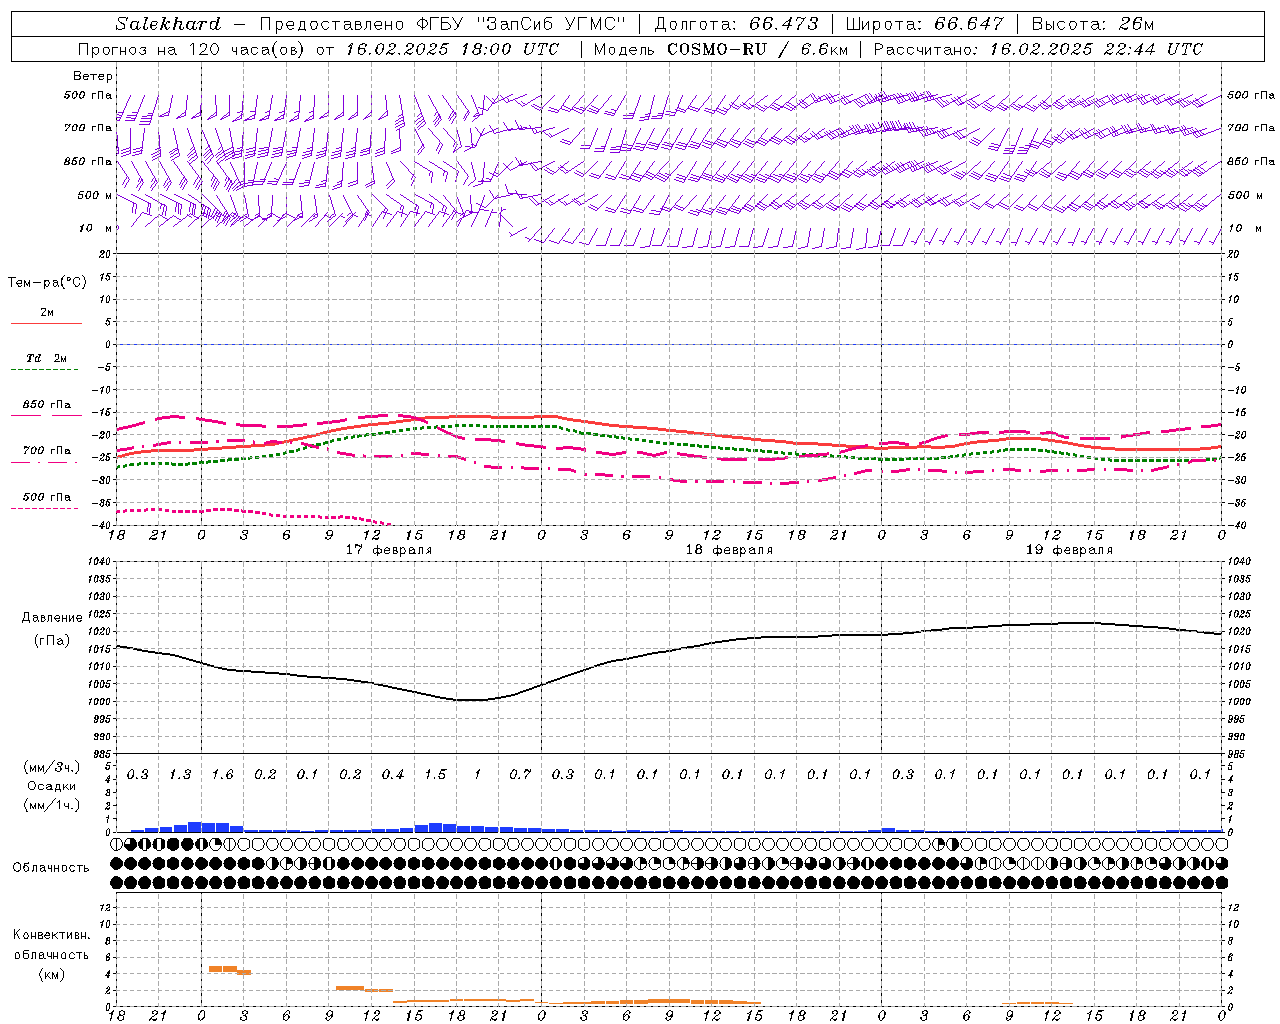Click the "Конвективн." convective cloud label
This screenshot has width=1280, height=1024.
[x=52, y=935]
